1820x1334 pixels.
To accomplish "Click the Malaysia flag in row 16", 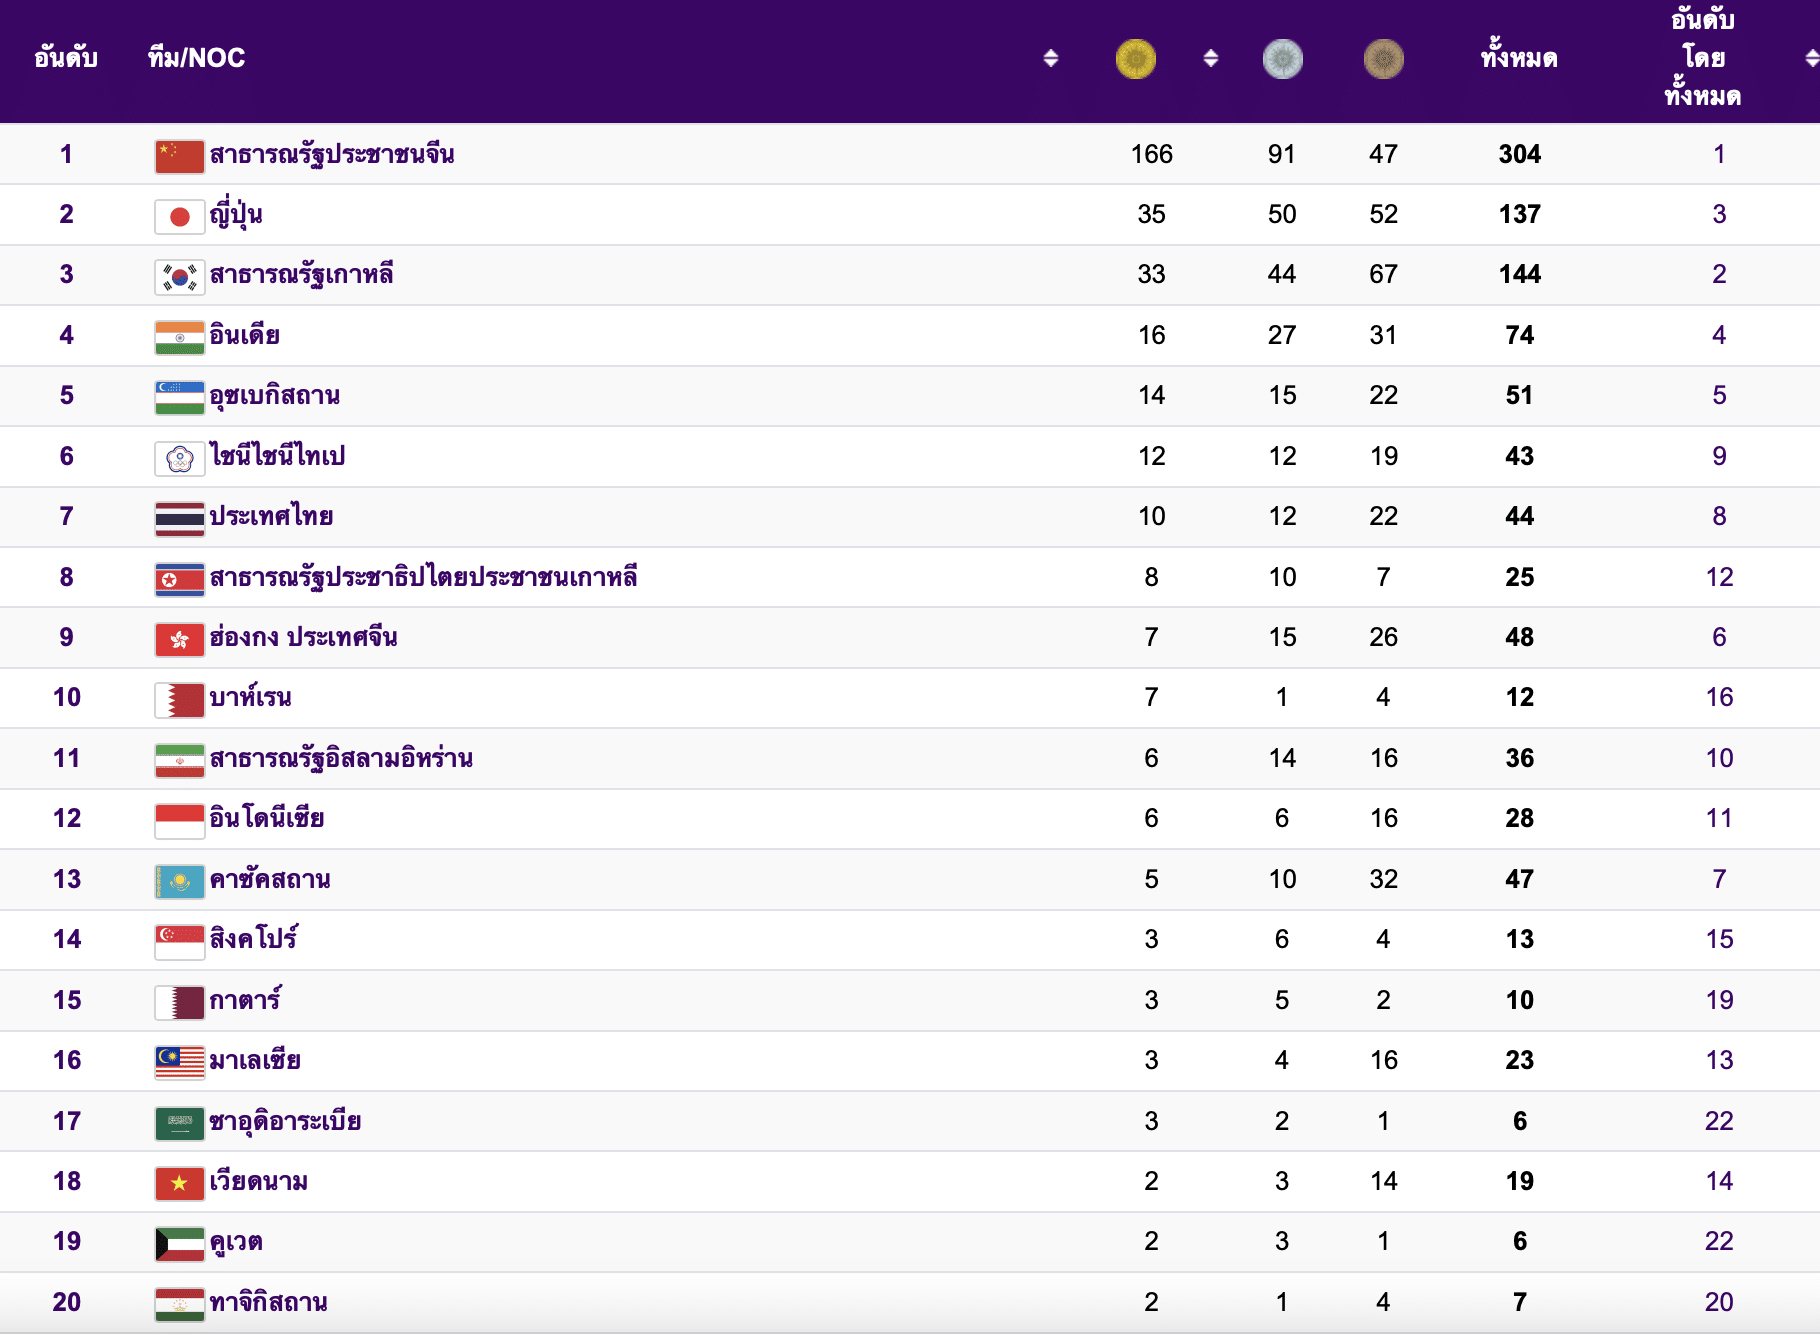I will coord(179,1062).
